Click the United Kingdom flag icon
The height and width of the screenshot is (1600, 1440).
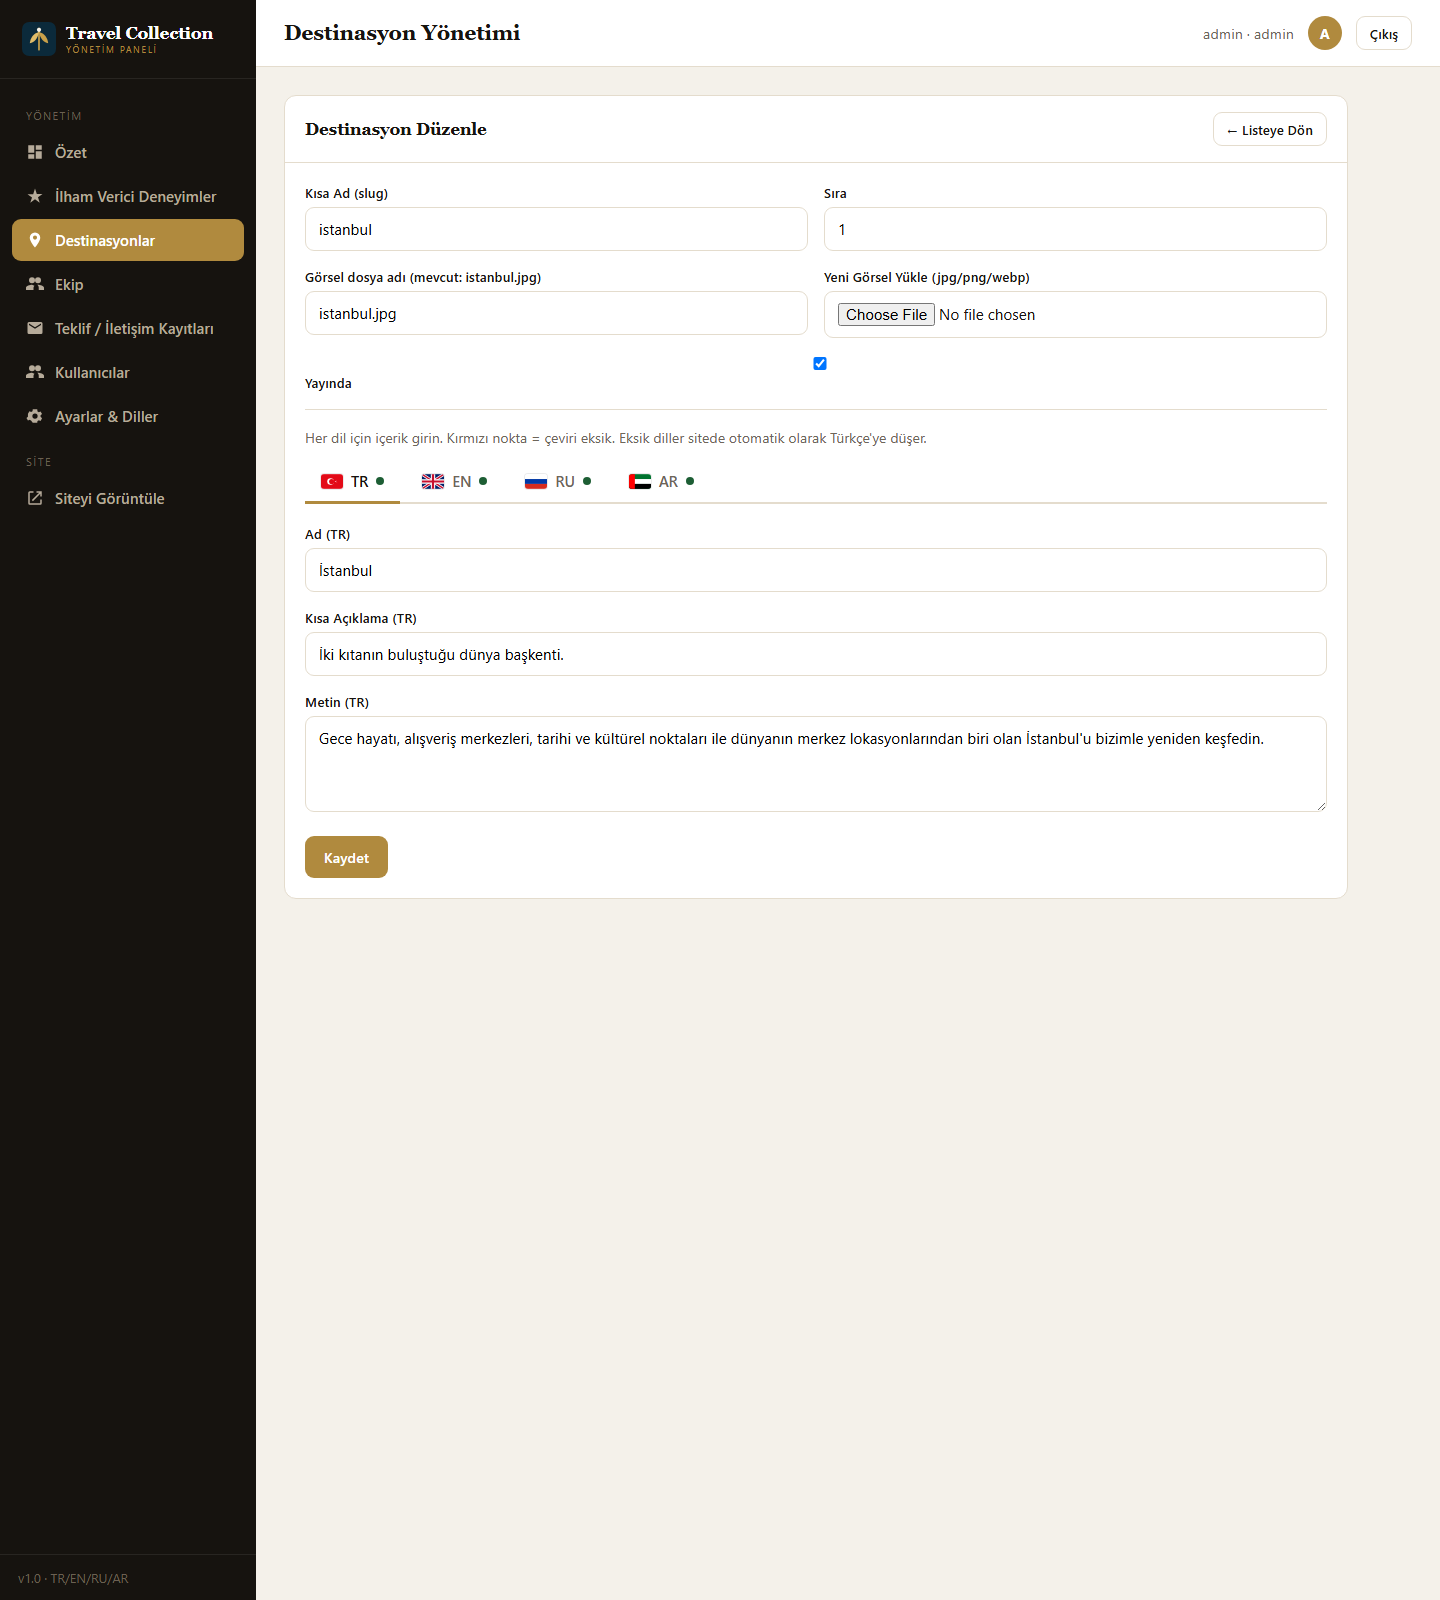(433, 482)
